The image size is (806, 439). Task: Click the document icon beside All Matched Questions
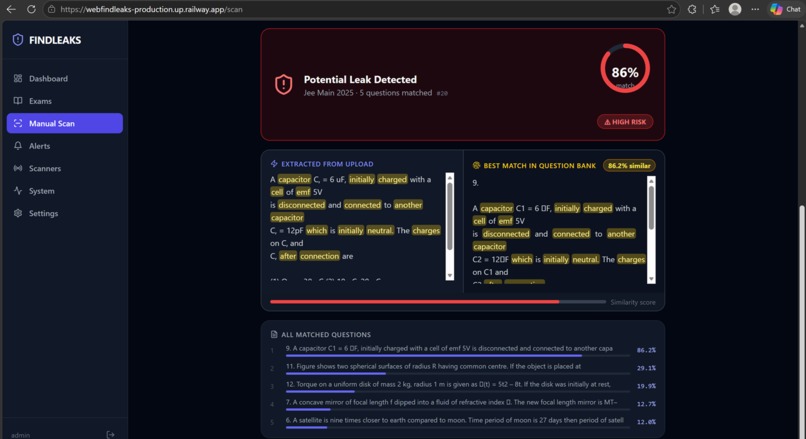click(x=274, y=335)
